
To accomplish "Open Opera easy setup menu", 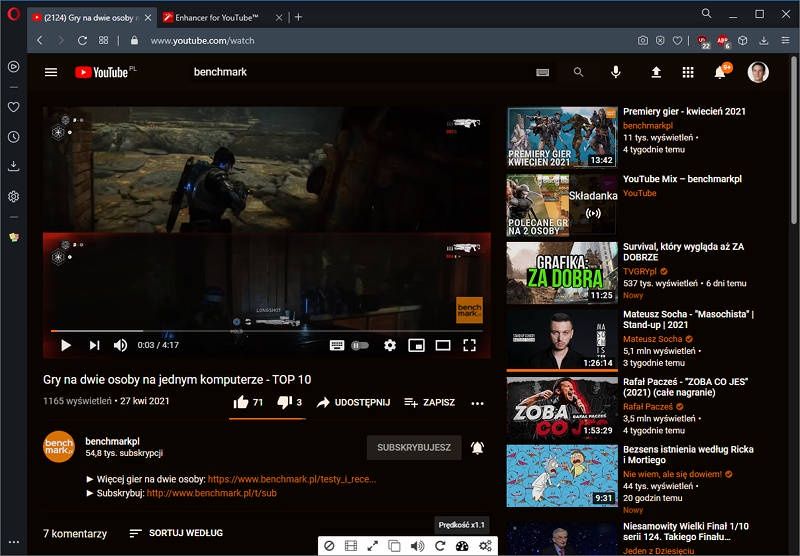I will coord(785,40).
